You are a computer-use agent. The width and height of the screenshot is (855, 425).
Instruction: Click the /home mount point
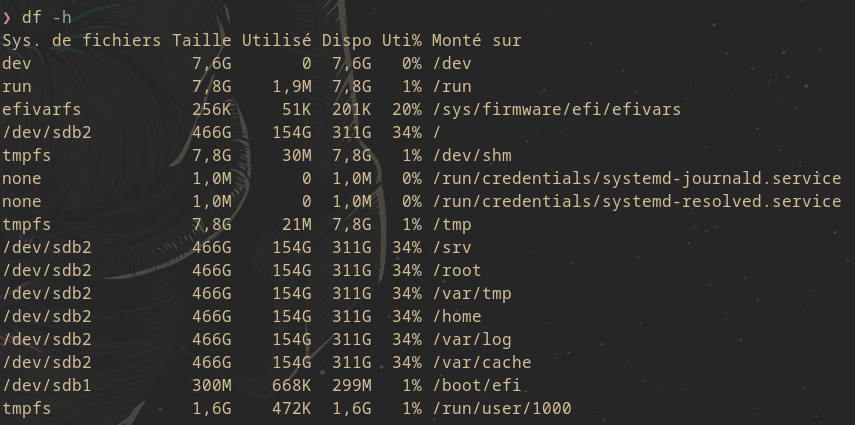point(457,316)
